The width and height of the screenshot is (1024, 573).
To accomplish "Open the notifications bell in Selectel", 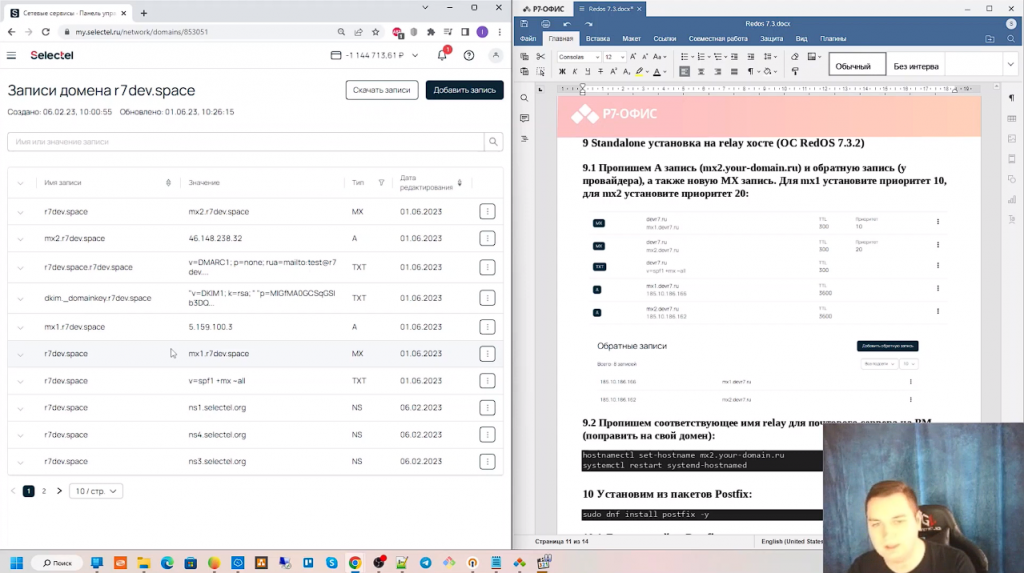I will pos(442,55).
